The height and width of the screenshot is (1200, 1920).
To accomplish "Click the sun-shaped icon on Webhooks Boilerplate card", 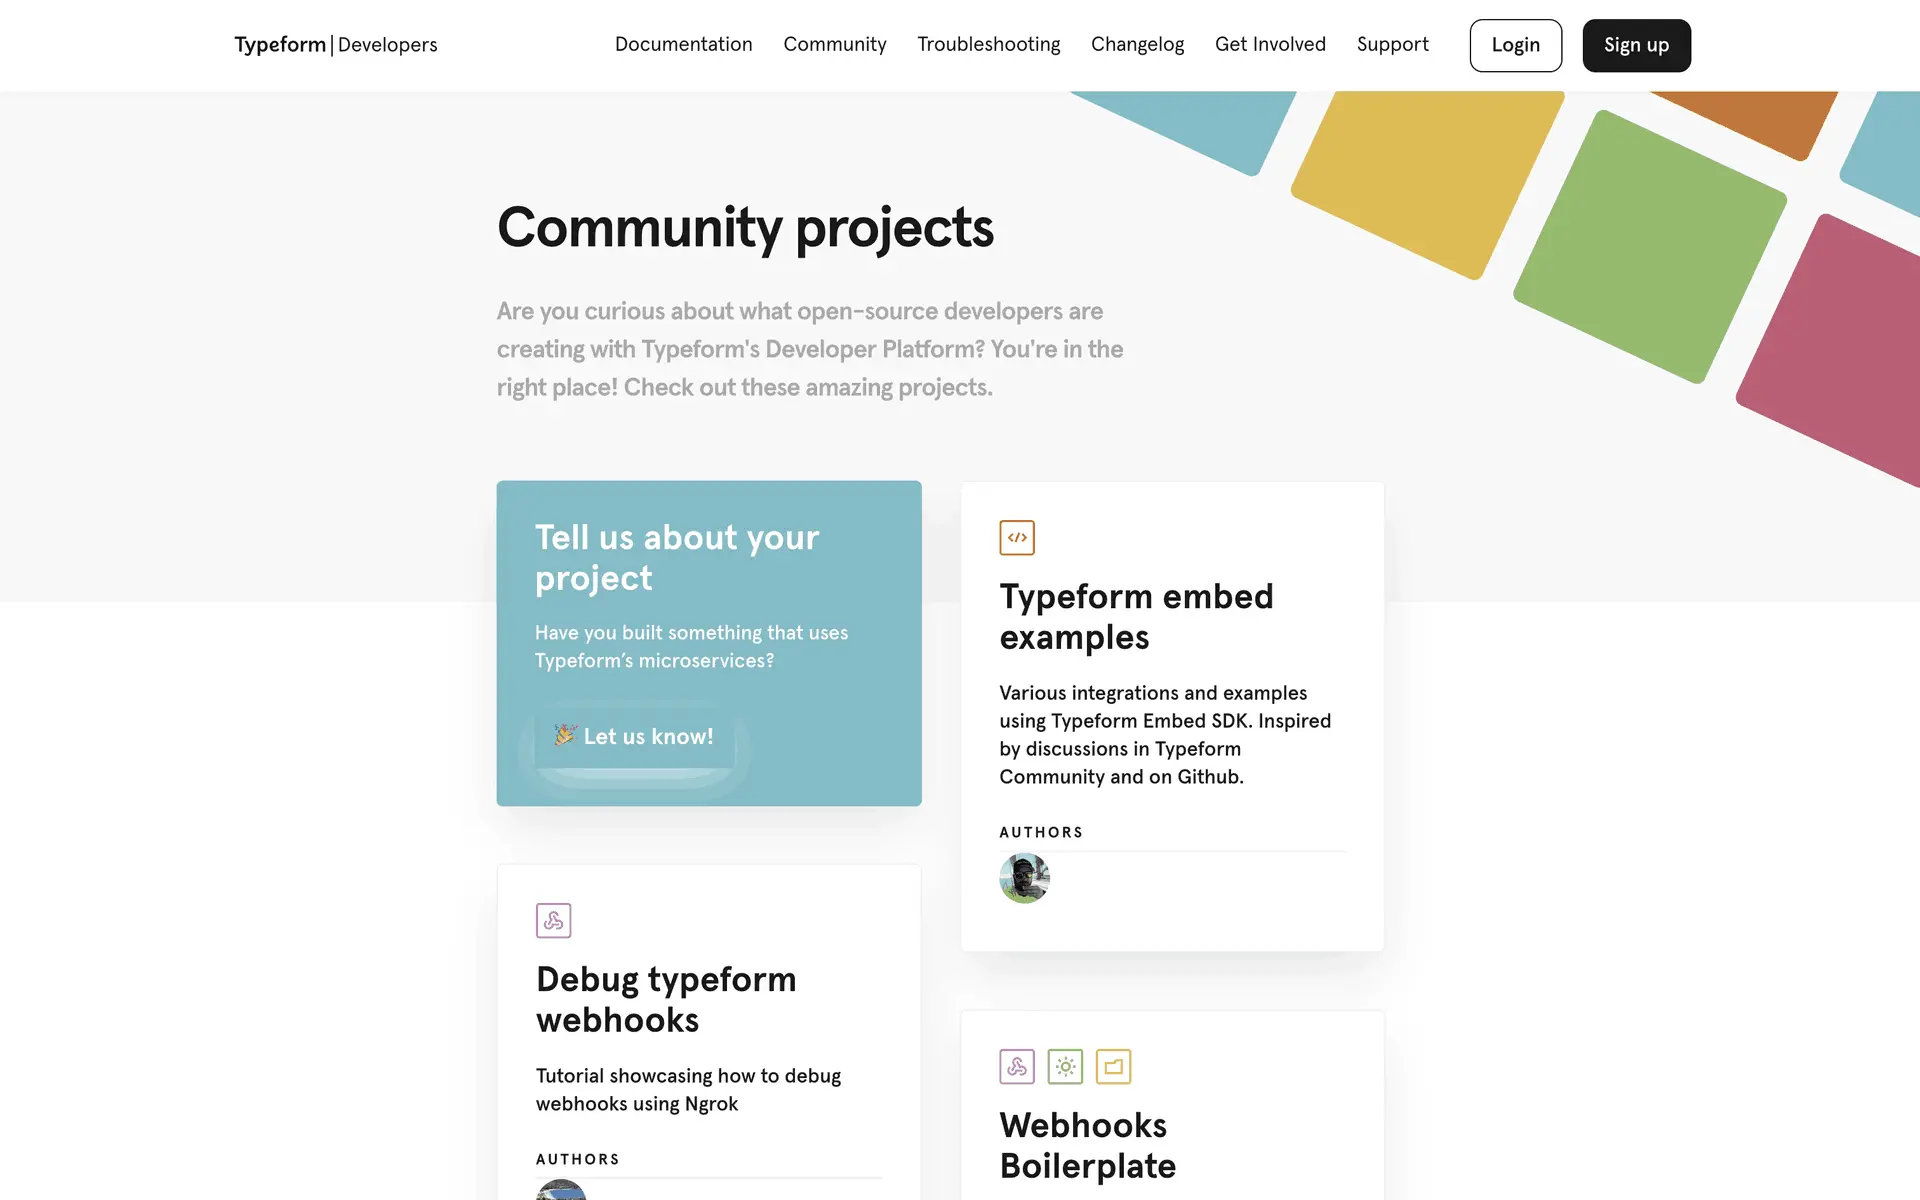I will (x=1065, y=1067).
